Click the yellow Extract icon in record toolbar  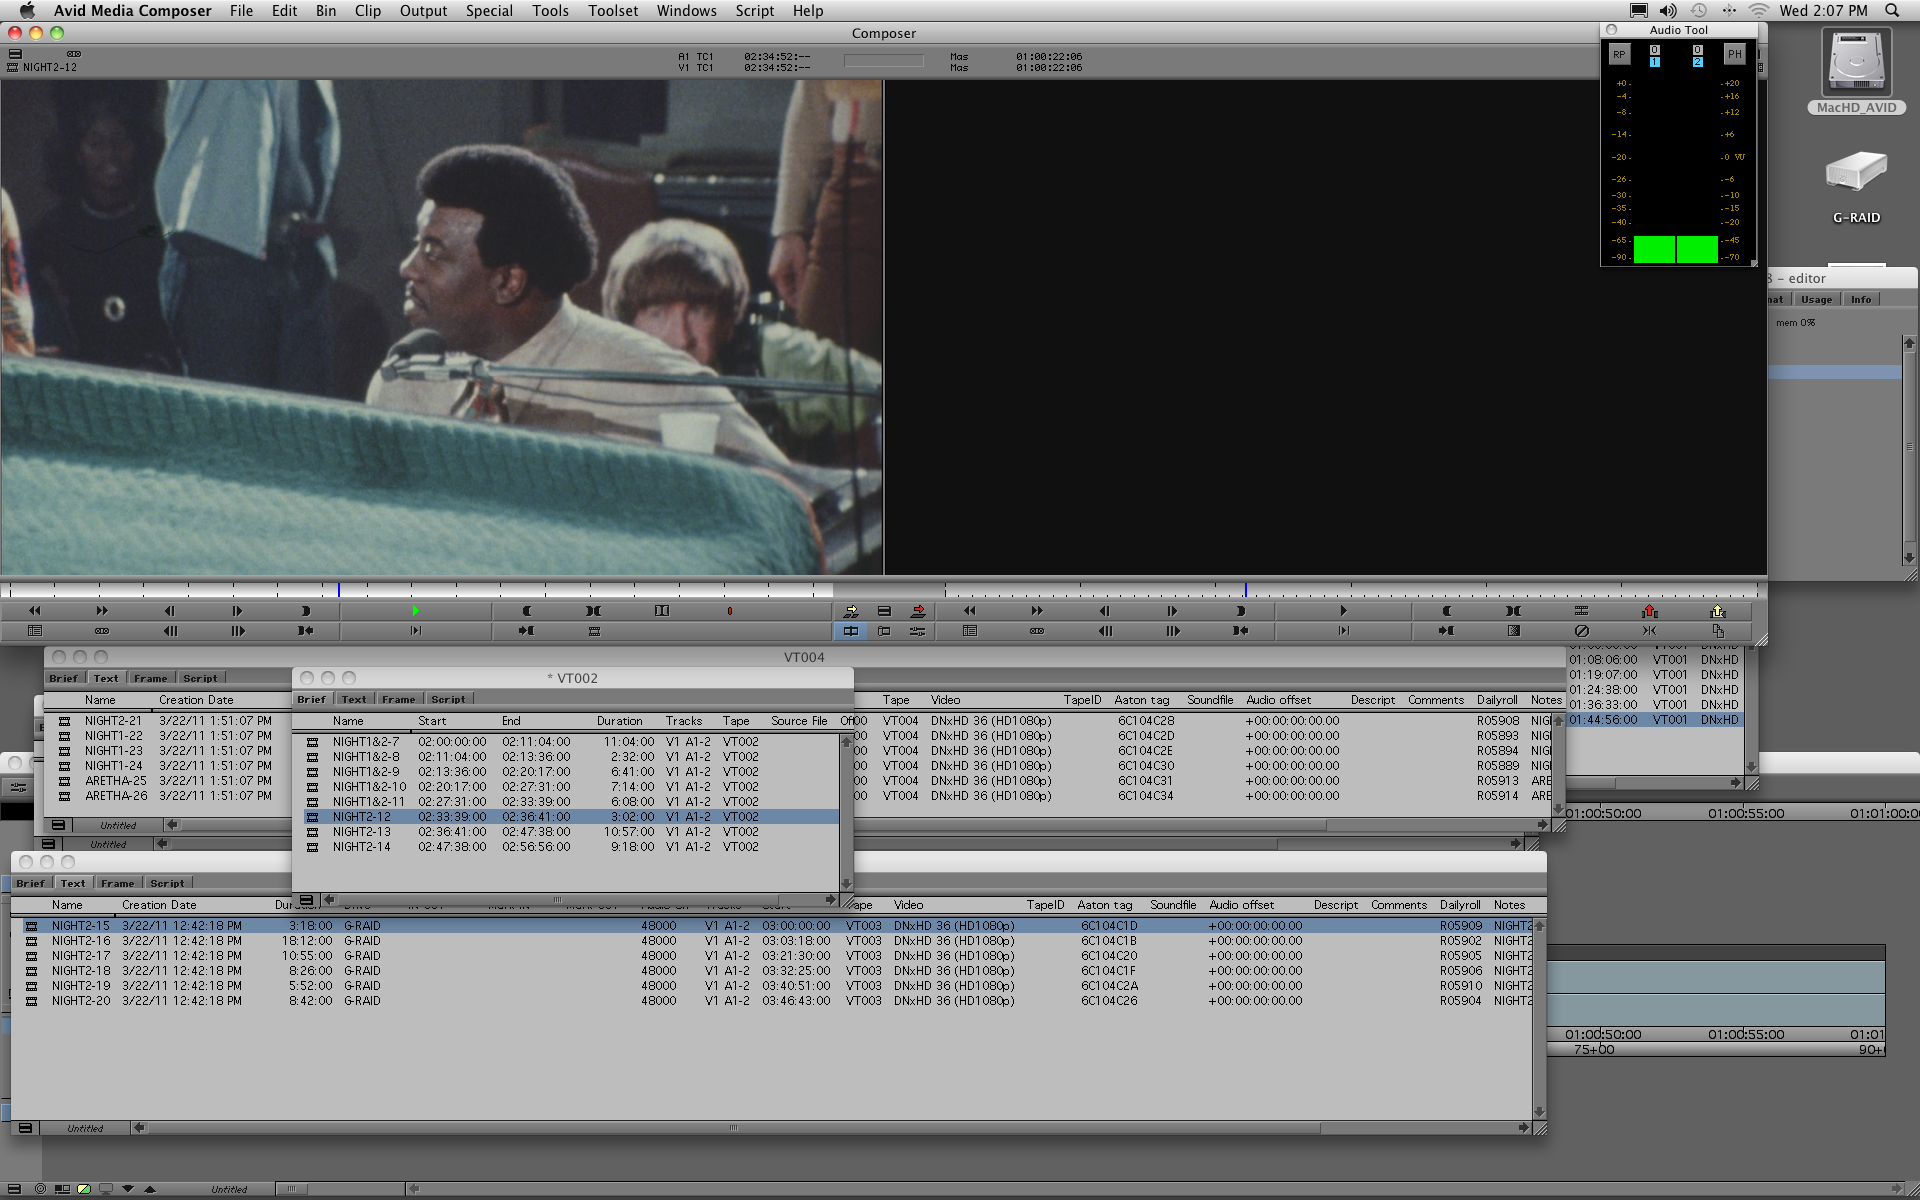point(1717,611)
